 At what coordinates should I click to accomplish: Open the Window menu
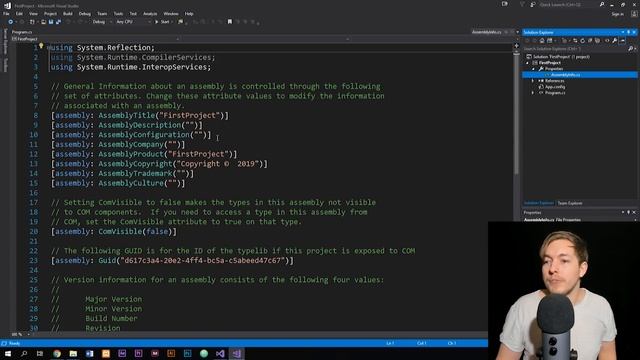click(171, 13)
